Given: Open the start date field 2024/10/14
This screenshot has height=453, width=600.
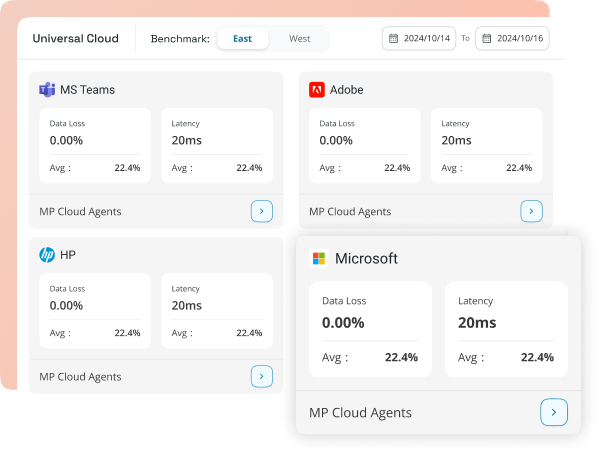Looking at the screenshot, I should point(420,39).
